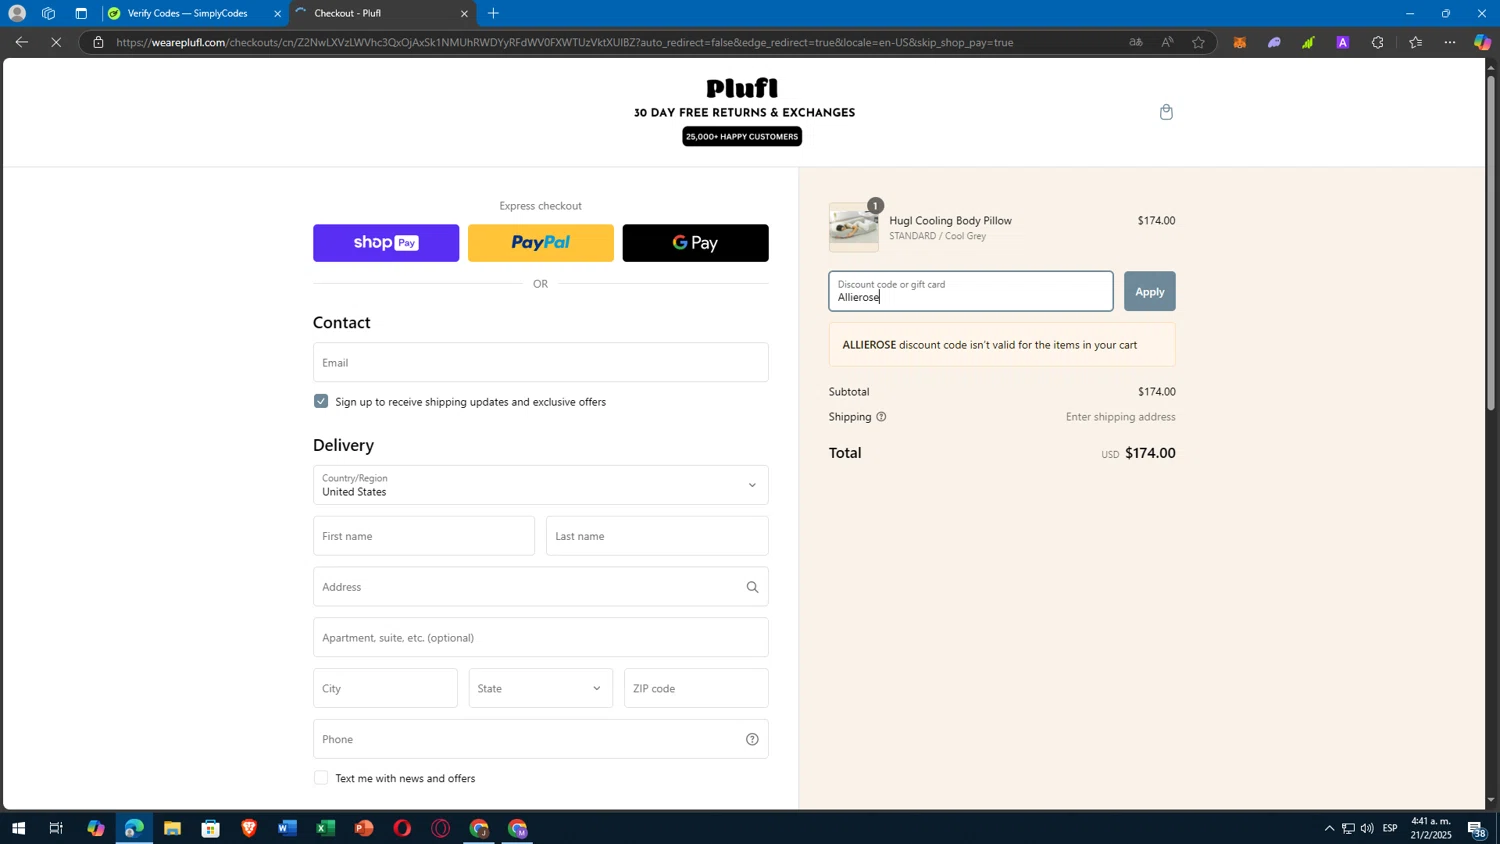Screen dimensions: 1500x844
Task: Open the taskbar clock and date
Action: [1431, 828]
